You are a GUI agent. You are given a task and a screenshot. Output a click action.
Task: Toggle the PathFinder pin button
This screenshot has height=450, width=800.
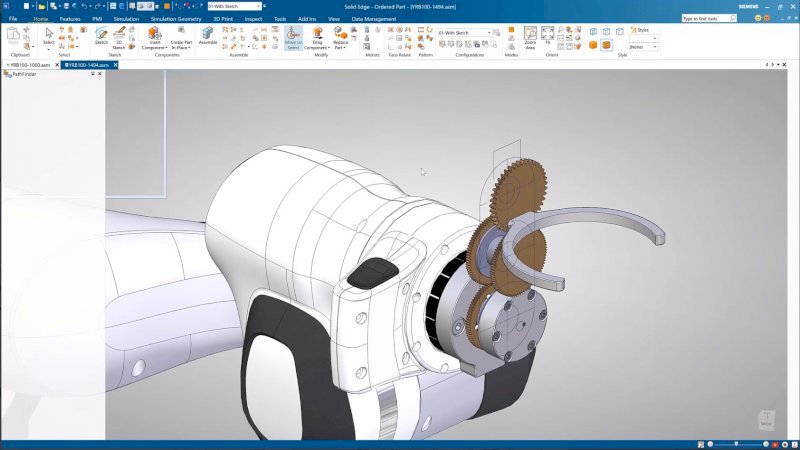[93, 74]
